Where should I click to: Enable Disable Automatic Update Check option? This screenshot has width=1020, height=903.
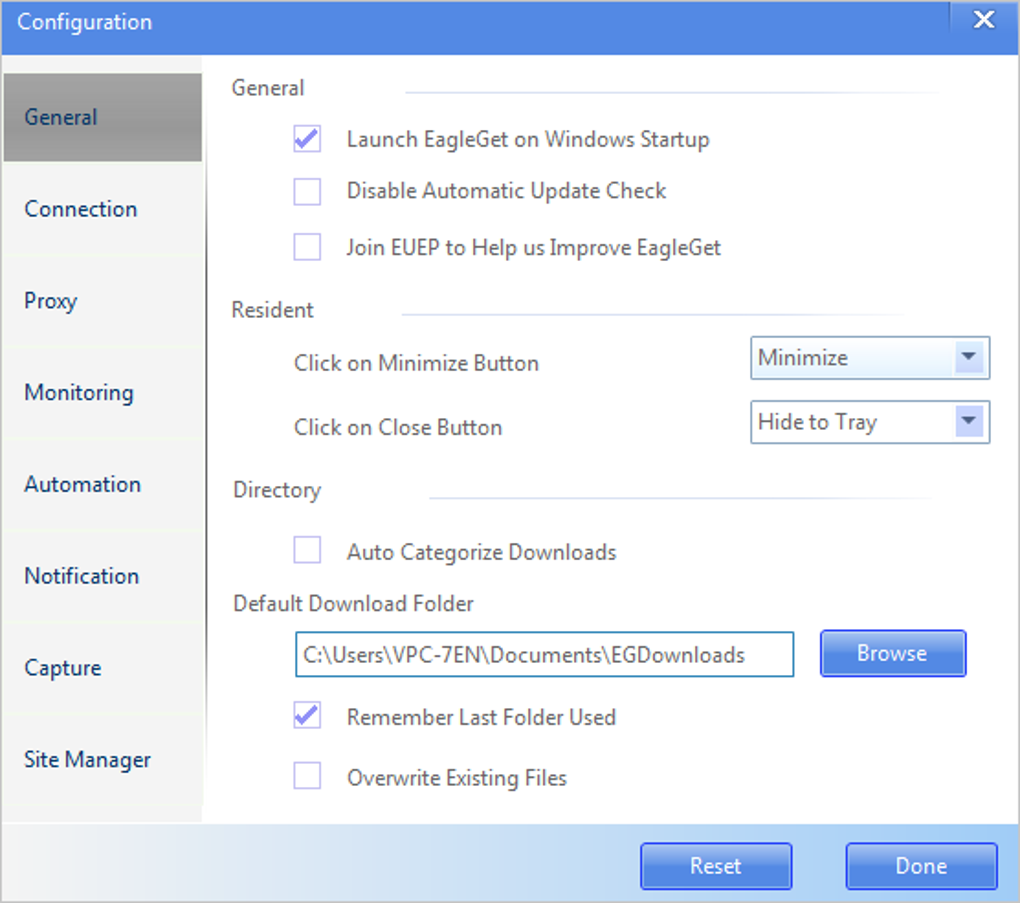[307, 191]
